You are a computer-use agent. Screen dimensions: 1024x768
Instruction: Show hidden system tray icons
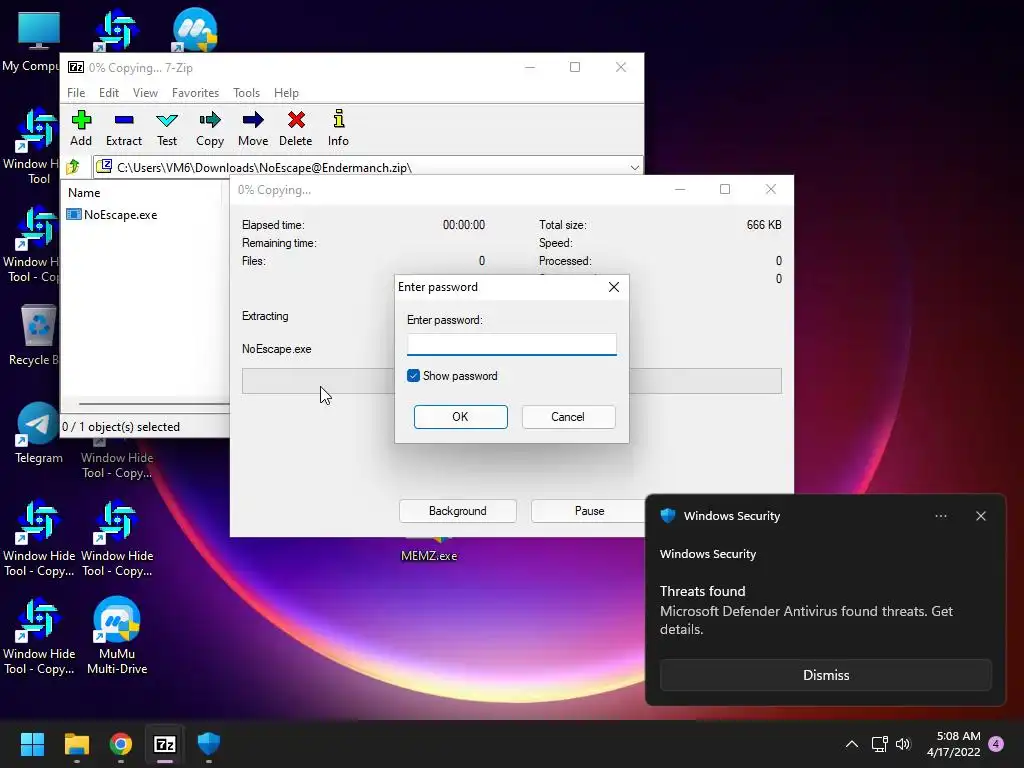tap(852, 744)
